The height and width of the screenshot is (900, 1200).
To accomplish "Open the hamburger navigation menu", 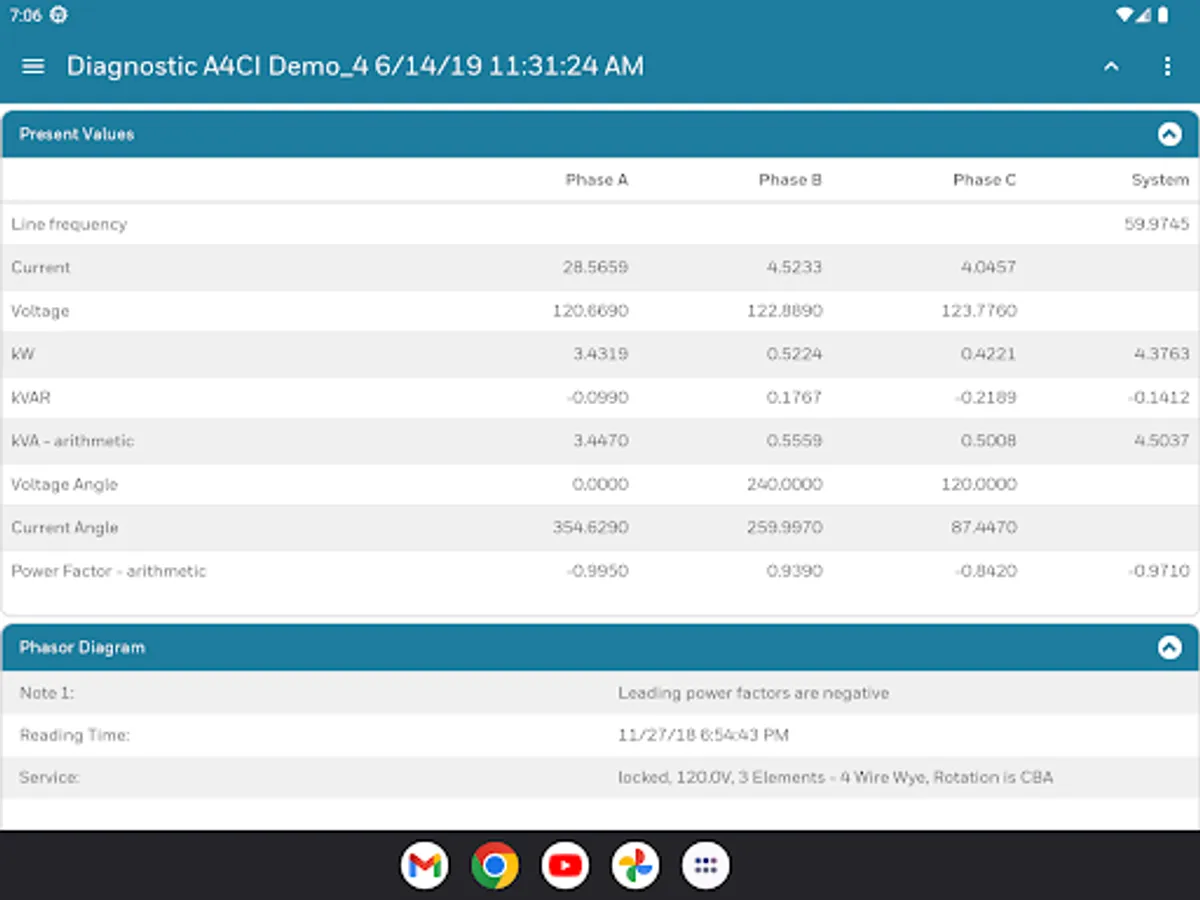I will [x=33, y=66].
